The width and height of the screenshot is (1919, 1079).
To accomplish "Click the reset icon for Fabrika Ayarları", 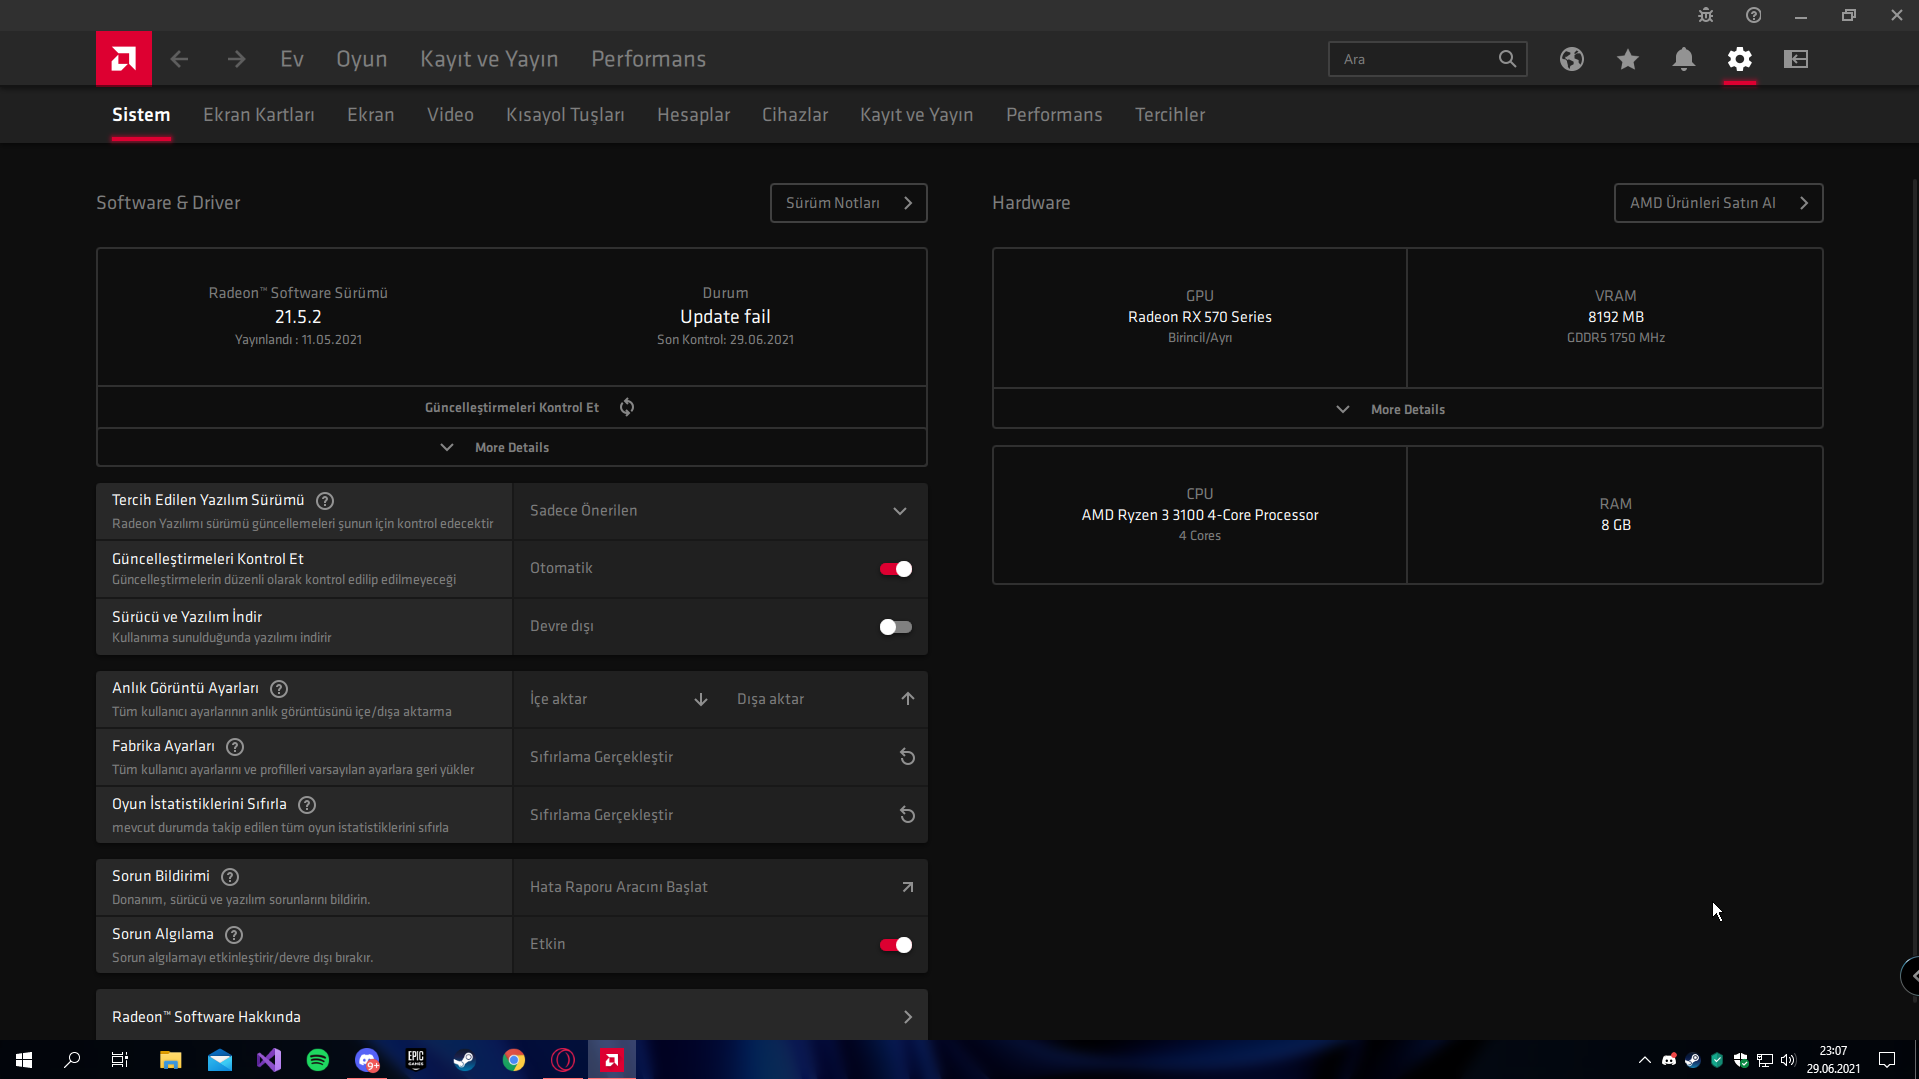I will [x=907, y=757].
